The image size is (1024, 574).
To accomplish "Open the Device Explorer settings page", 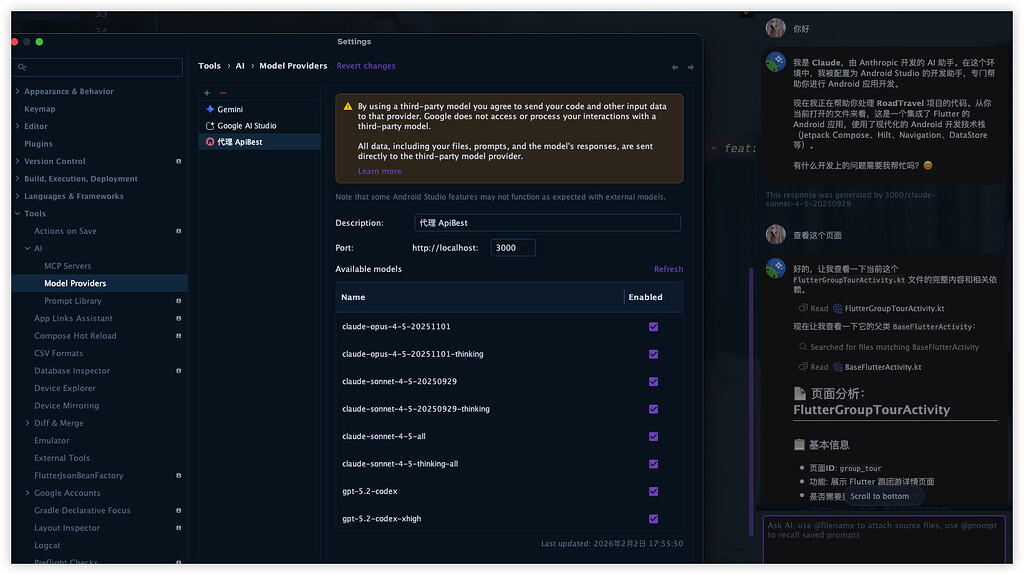I will pyautogui.click(x=65, y=388).
